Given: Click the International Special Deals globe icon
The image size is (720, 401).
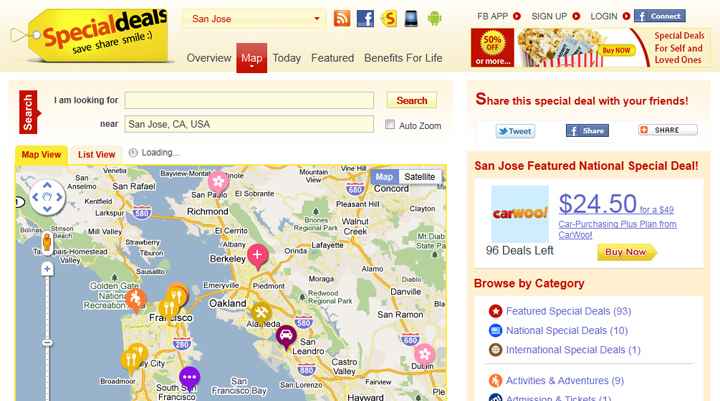Looking at the screenshot, I should pos(495,350).
